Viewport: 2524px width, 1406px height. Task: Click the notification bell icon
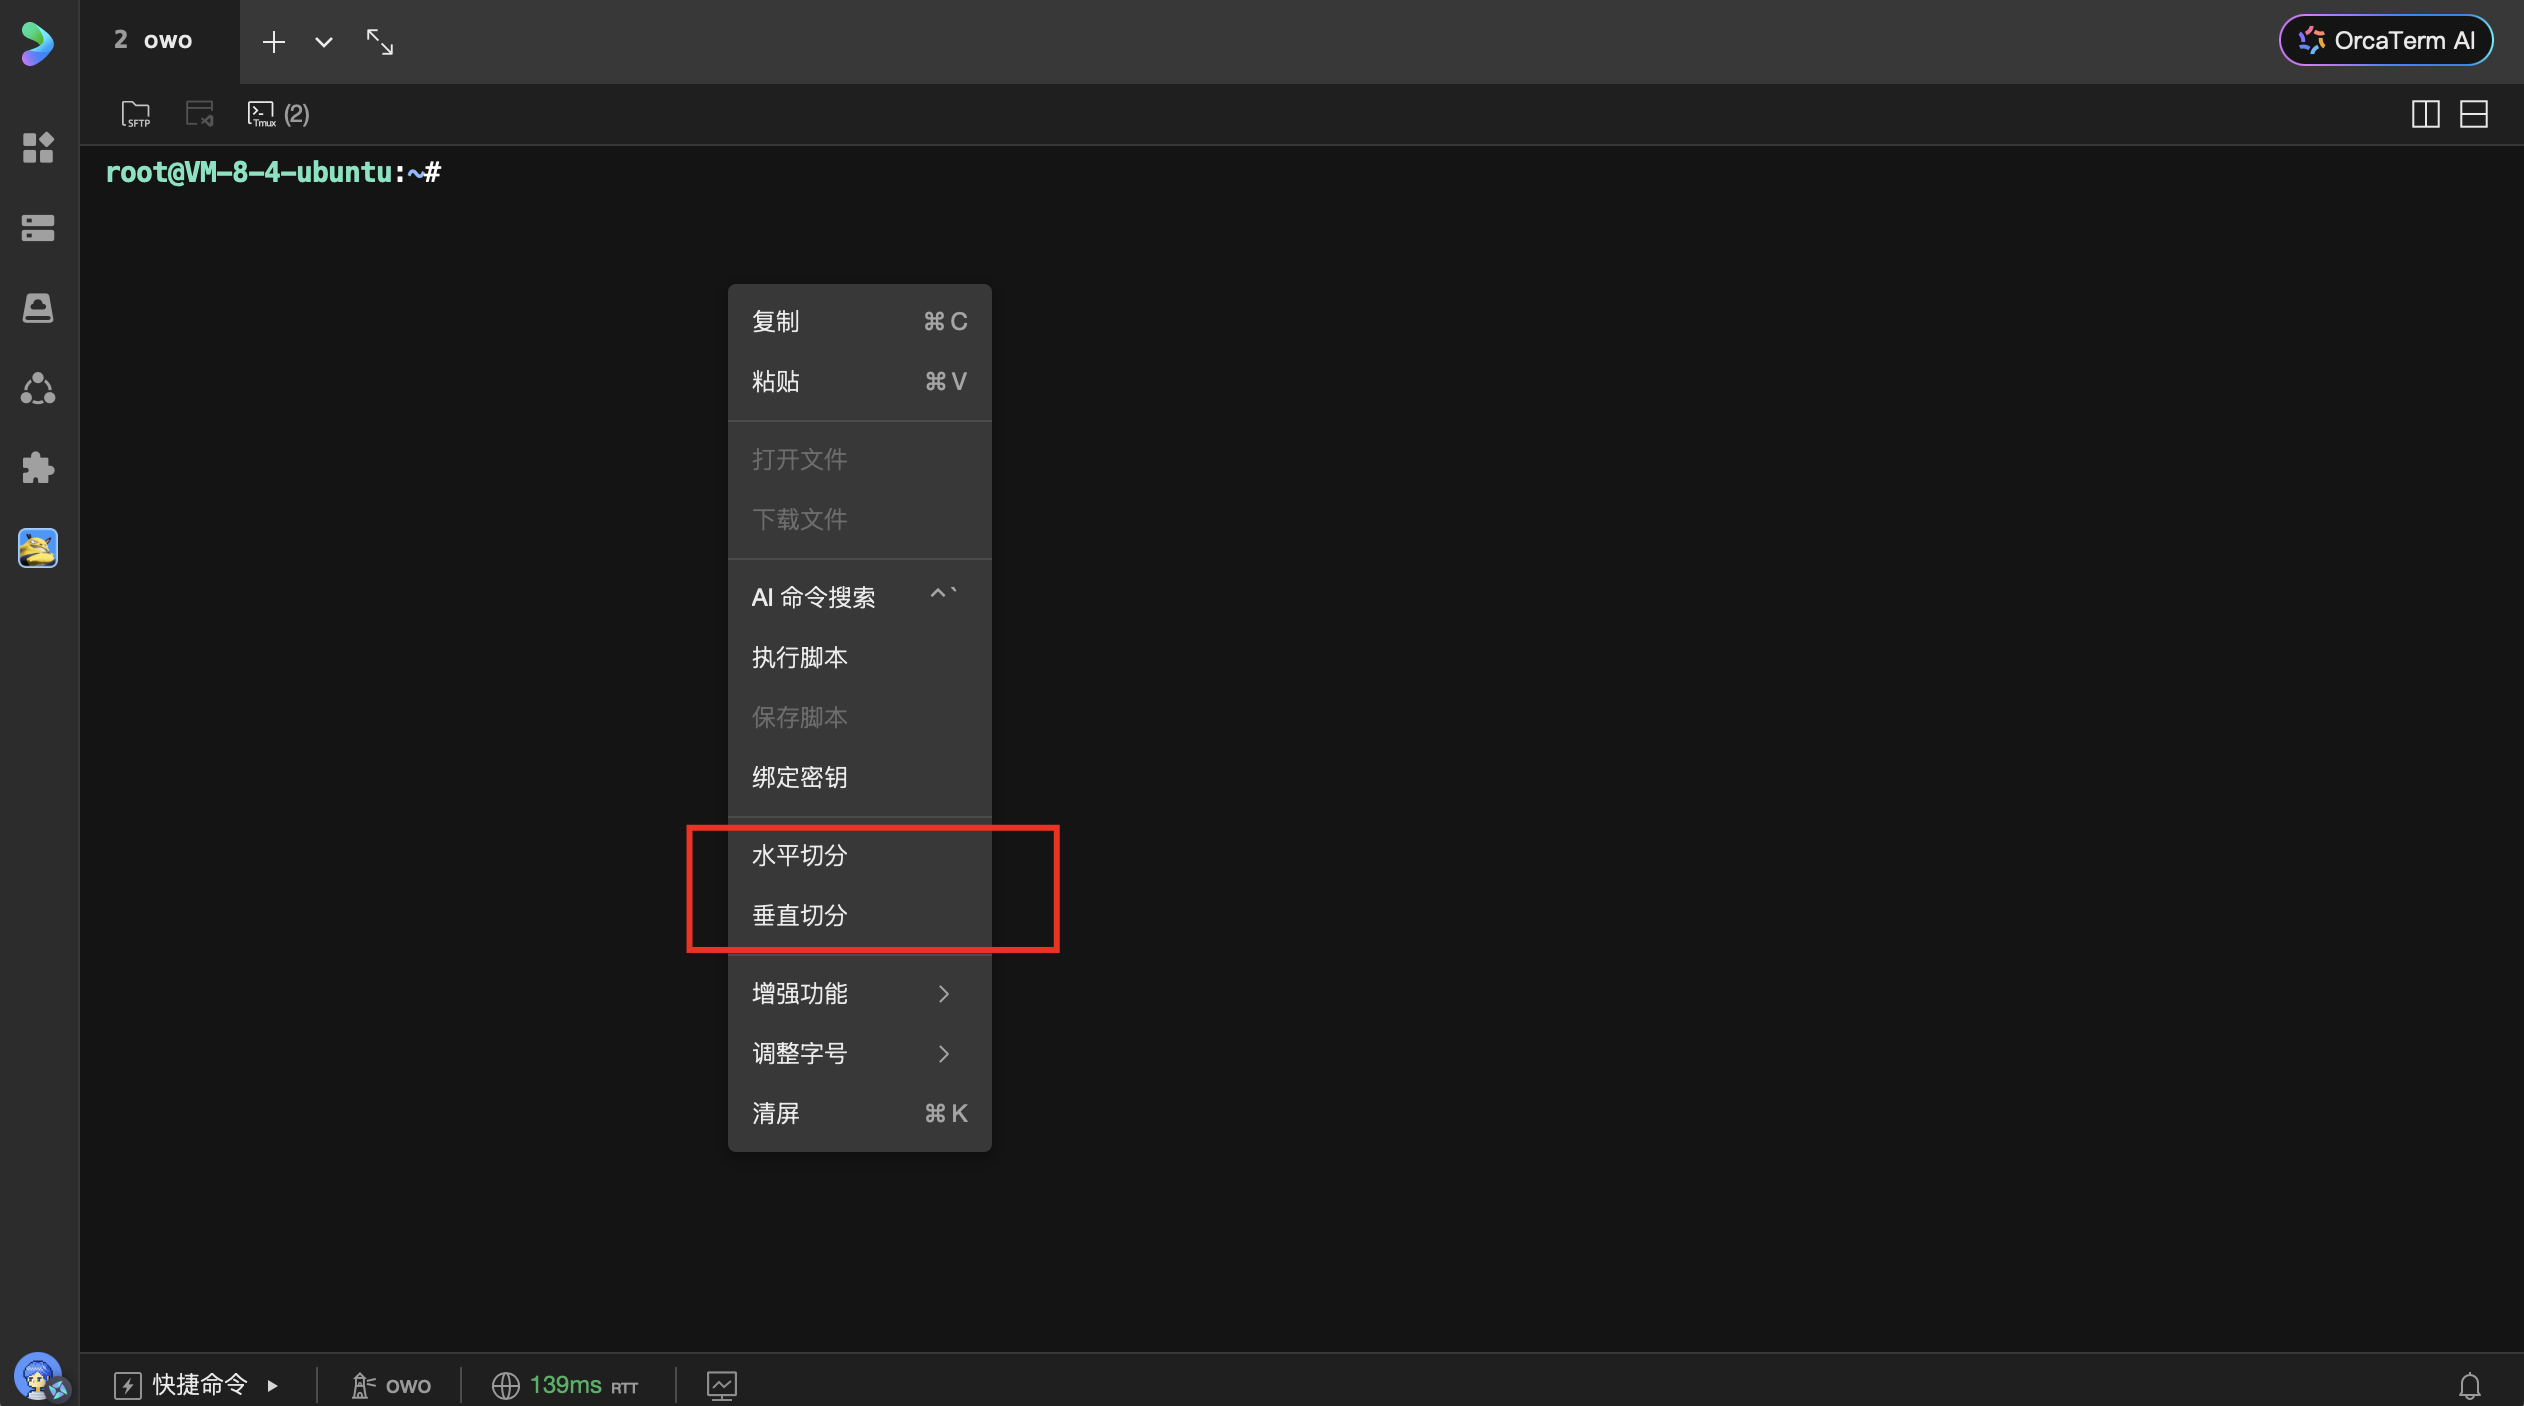[x=2469, y=1385]
